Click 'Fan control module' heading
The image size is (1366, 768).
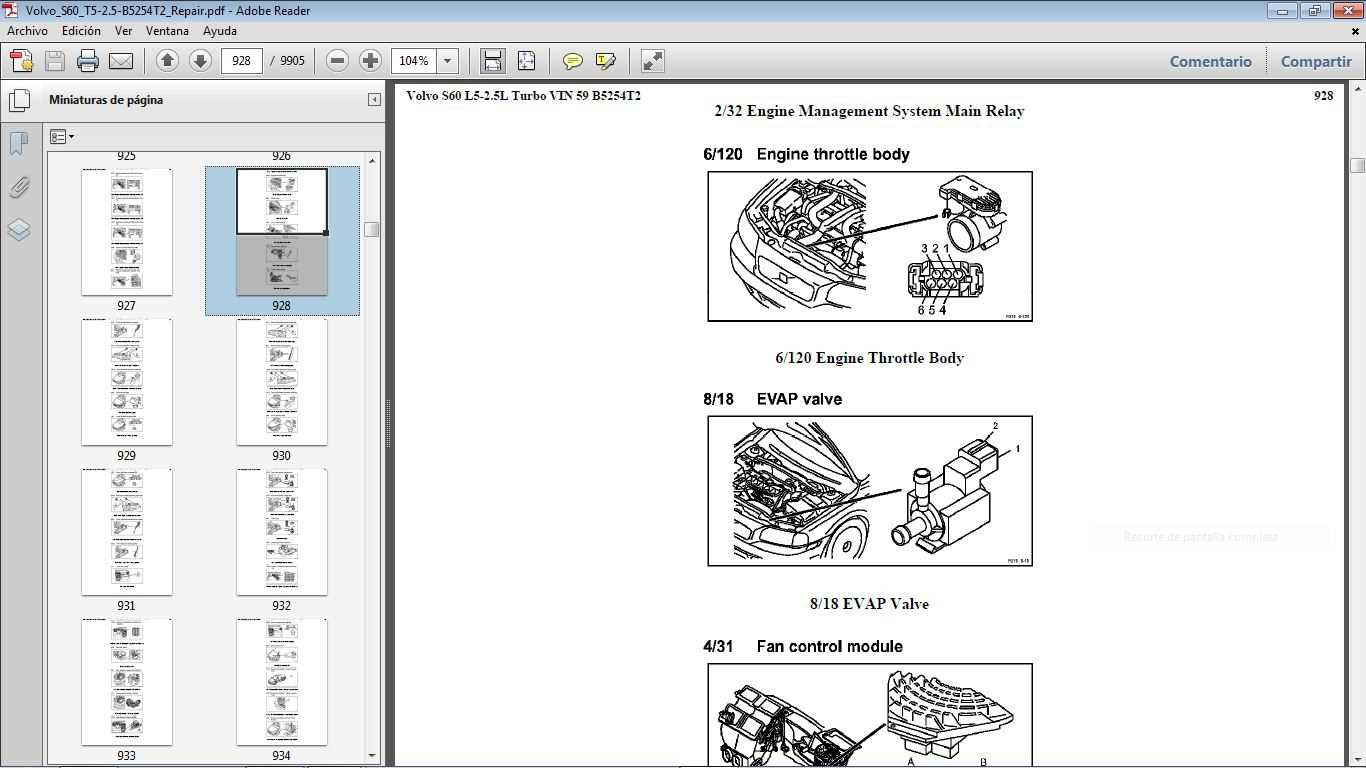pos(830,647)
